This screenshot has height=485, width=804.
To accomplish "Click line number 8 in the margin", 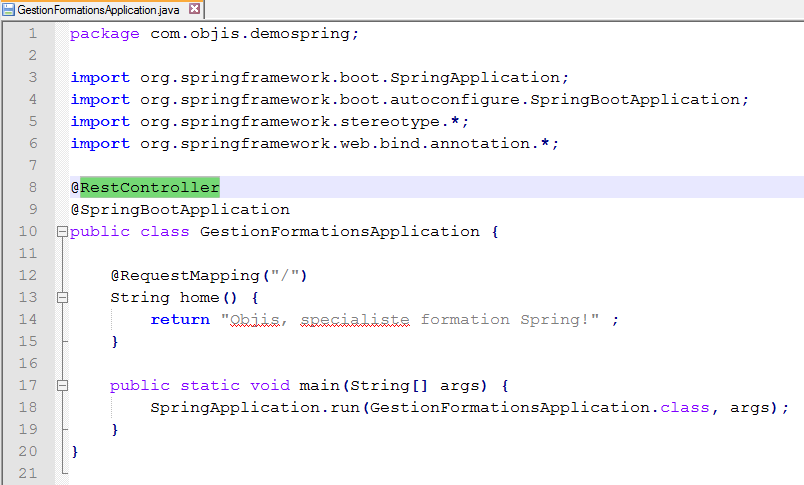I will [33, 187].
